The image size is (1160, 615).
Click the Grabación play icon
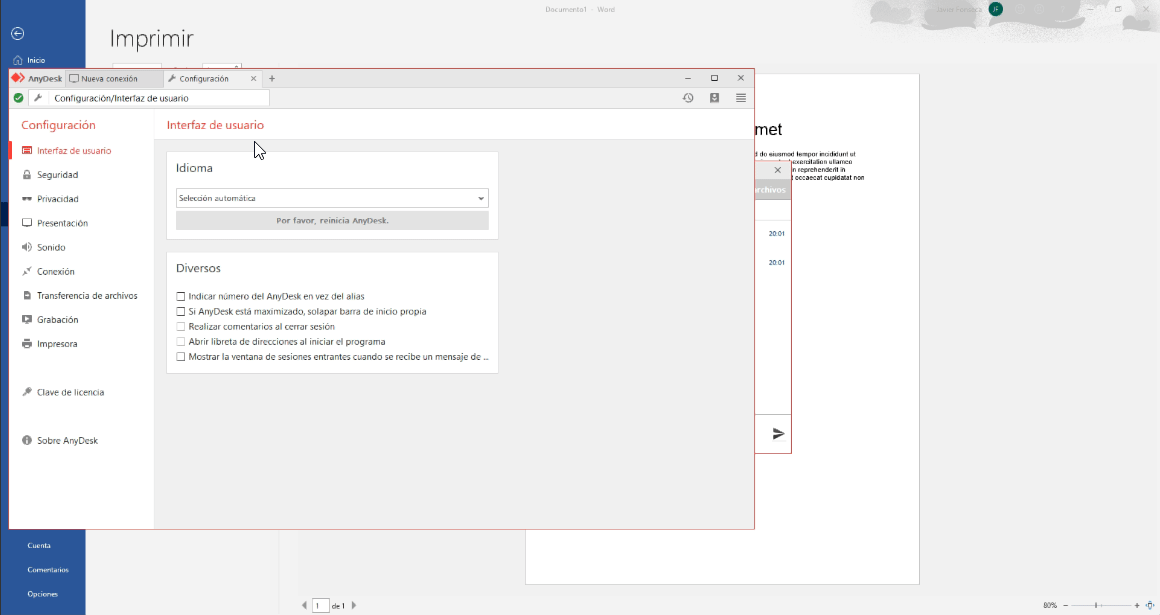click(x=27, y=320)
